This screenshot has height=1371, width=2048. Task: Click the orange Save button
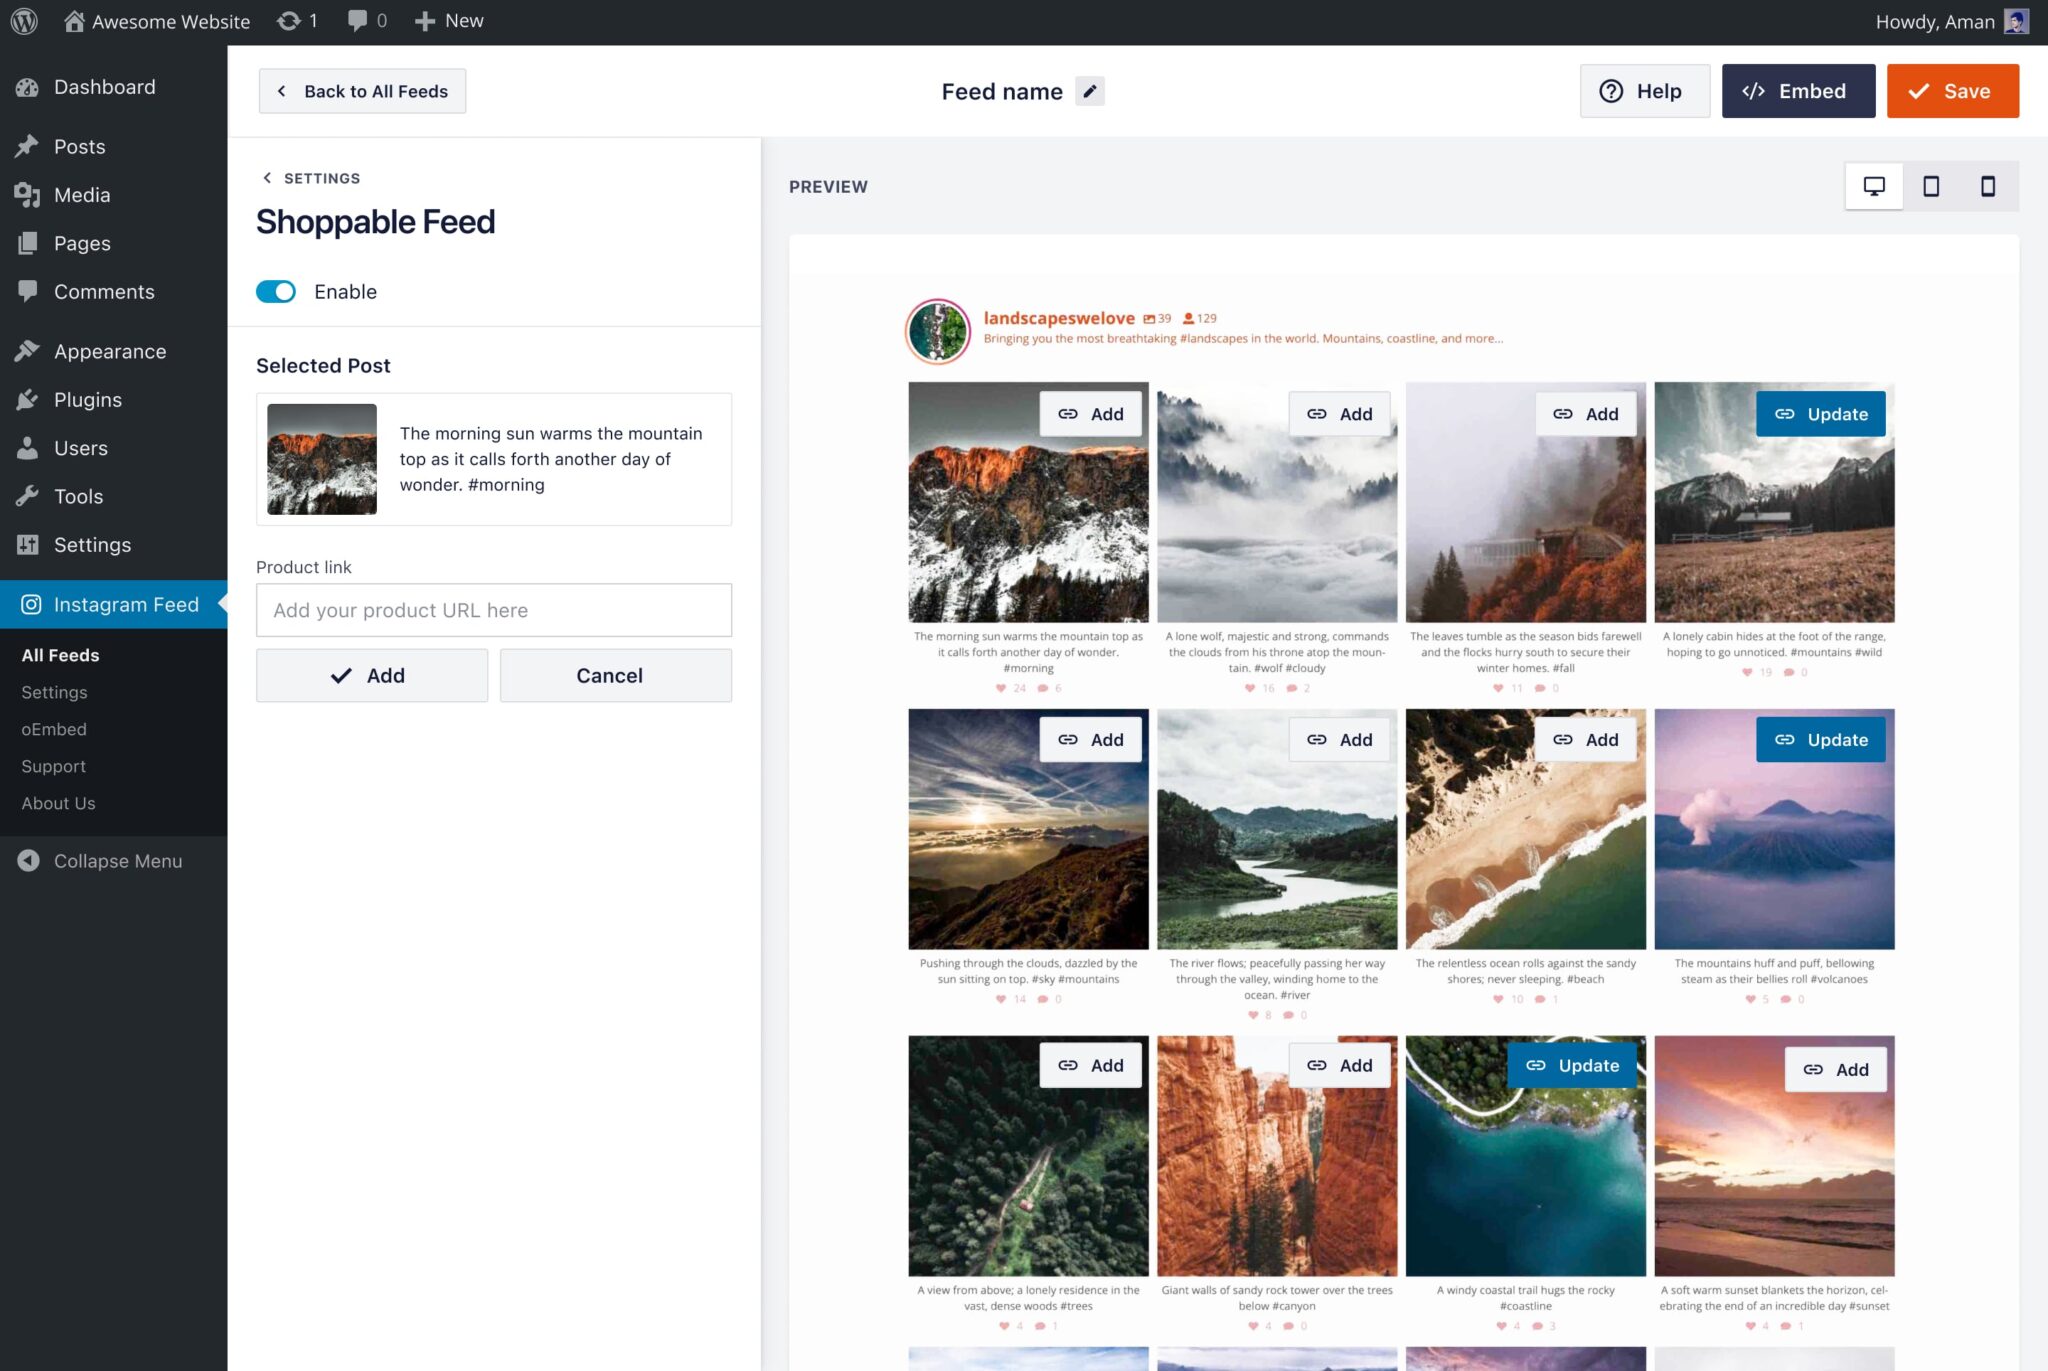click(x=1952, y=91)
